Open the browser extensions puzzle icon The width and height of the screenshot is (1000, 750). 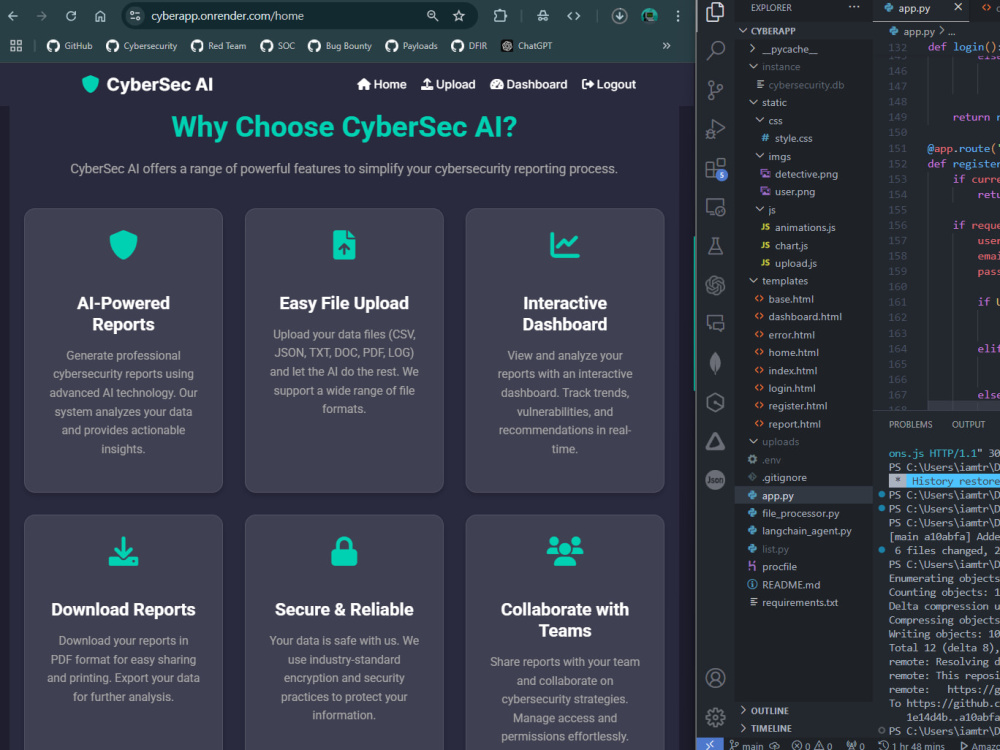point(500,16)
